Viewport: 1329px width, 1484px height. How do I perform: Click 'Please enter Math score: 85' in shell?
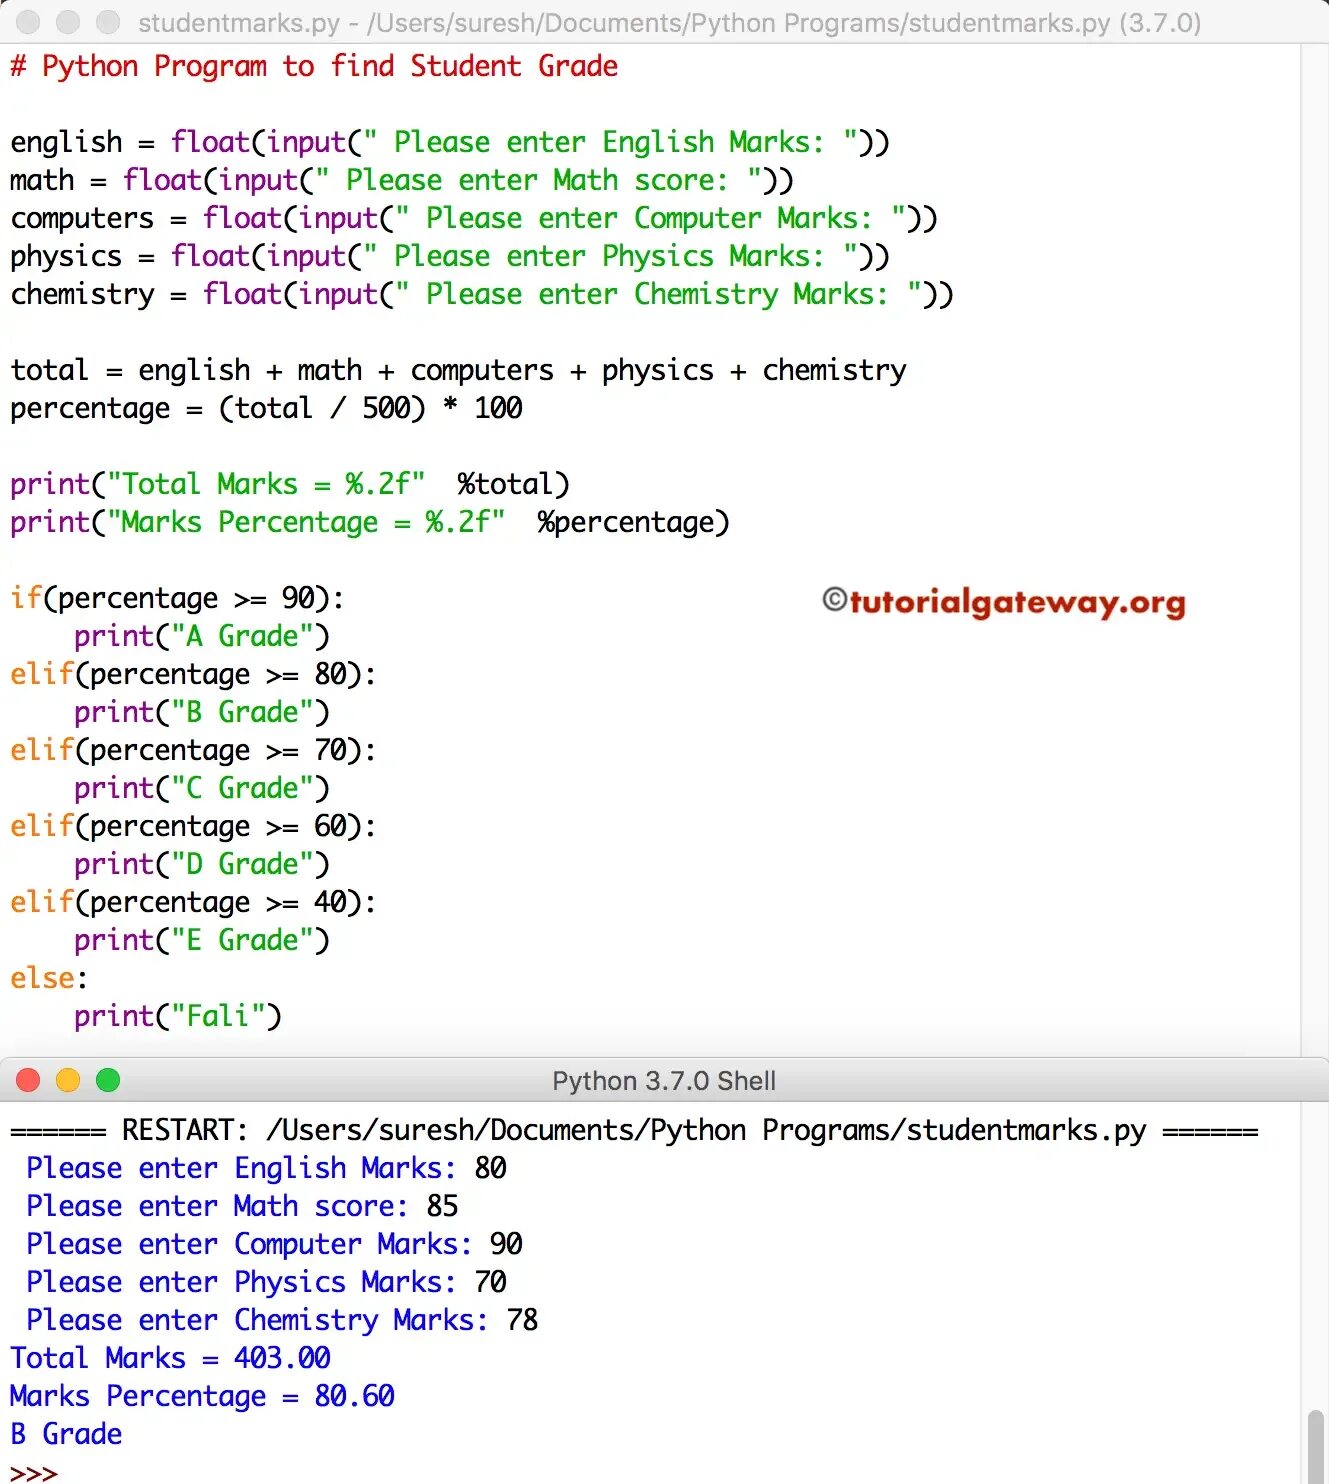click(242, 1206)
